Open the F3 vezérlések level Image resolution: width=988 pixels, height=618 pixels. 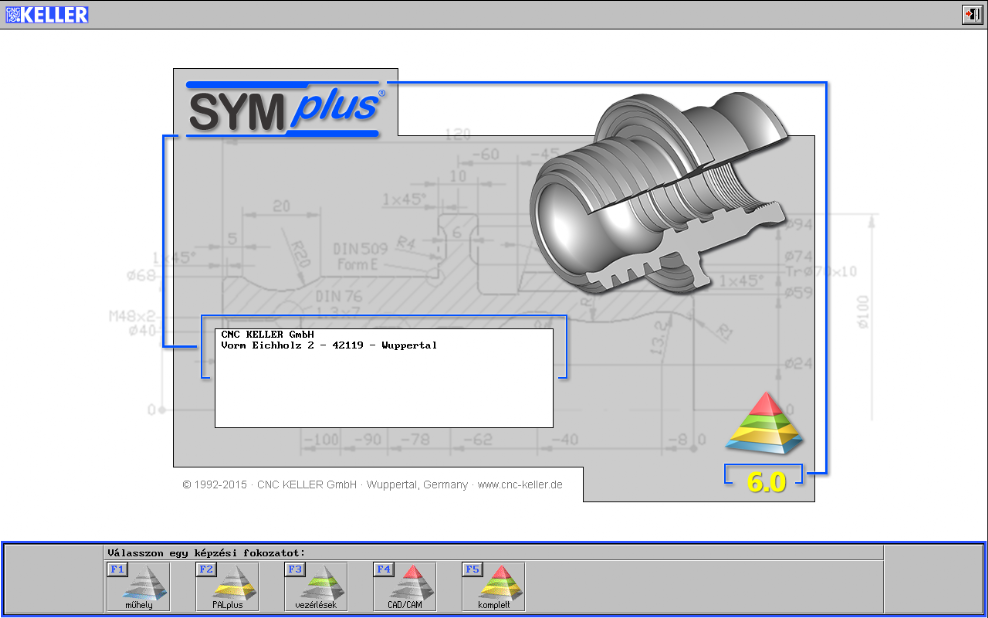[x=316, y=587]
